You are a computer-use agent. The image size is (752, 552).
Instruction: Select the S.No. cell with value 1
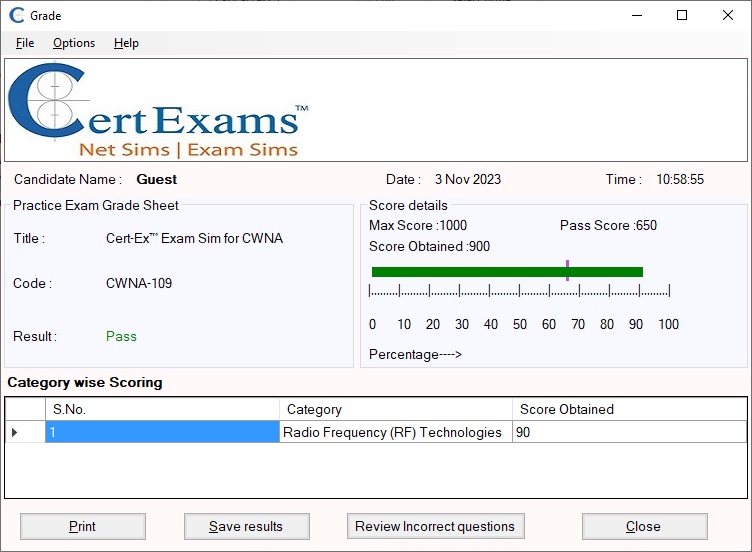[162, 432]
